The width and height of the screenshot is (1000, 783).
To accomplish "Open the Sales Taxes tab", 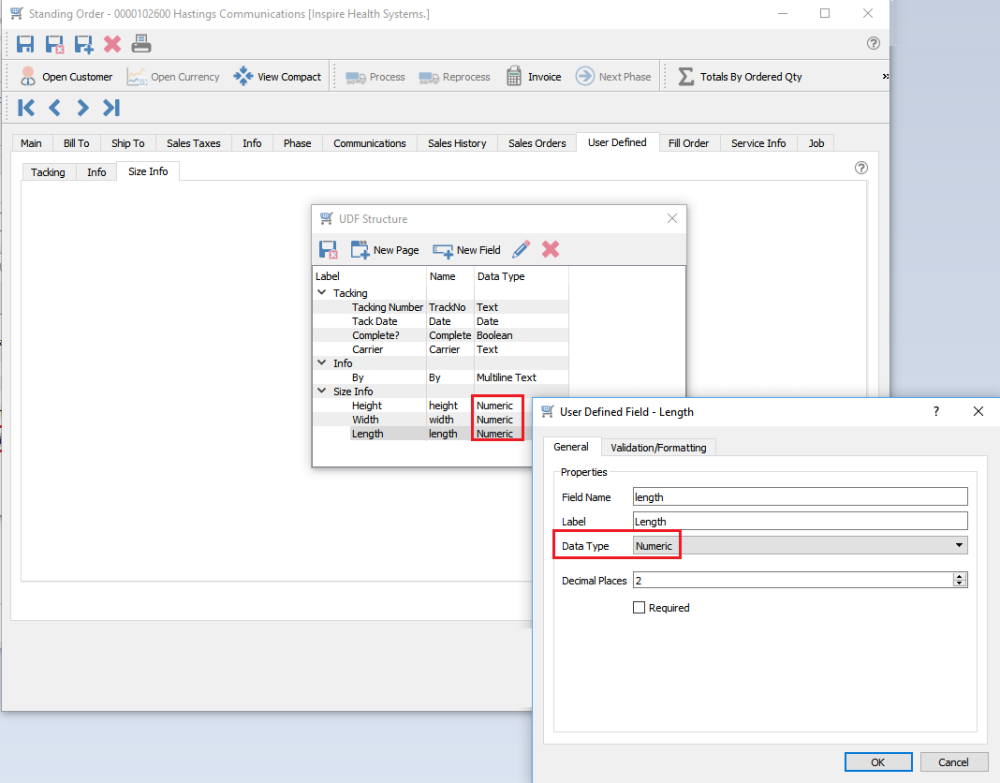I will (193, 143).
